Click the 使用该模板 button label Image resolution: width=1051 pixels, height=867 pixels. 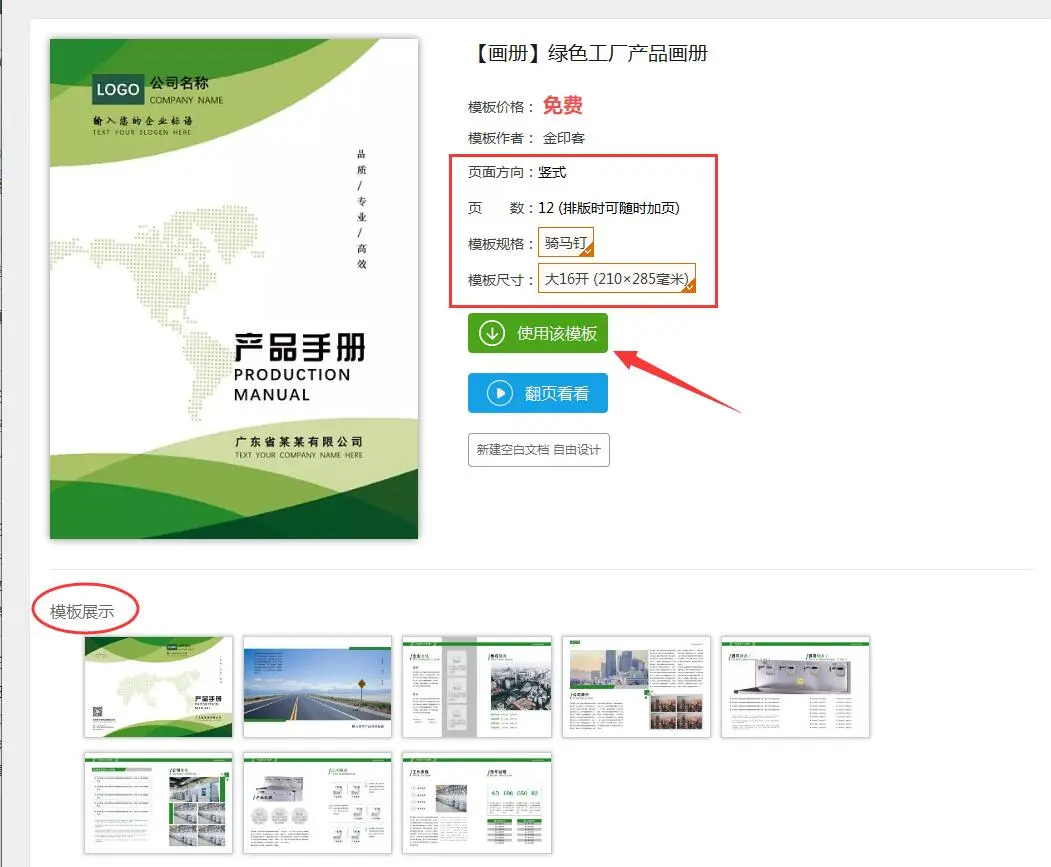[556, 334]
